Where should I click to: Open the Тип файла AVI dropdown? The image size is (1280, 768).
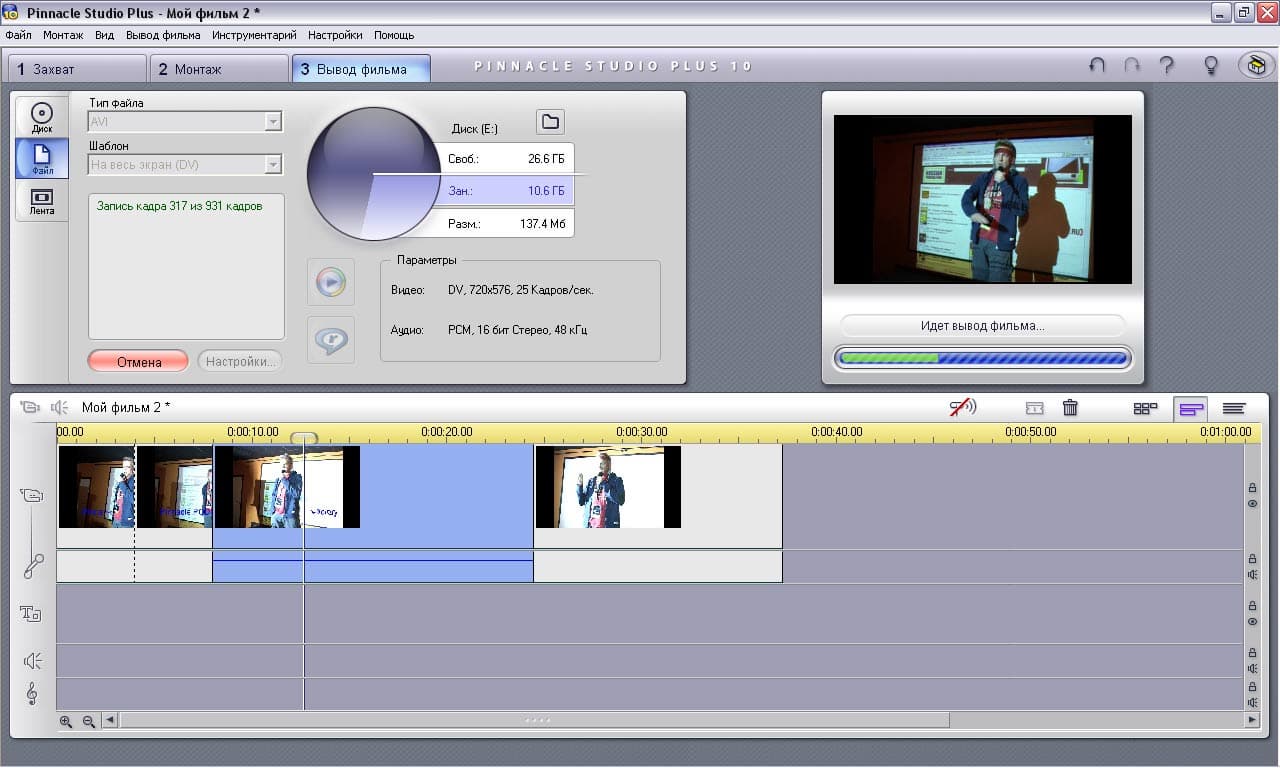pyautogui.click(x=185, y=122)
